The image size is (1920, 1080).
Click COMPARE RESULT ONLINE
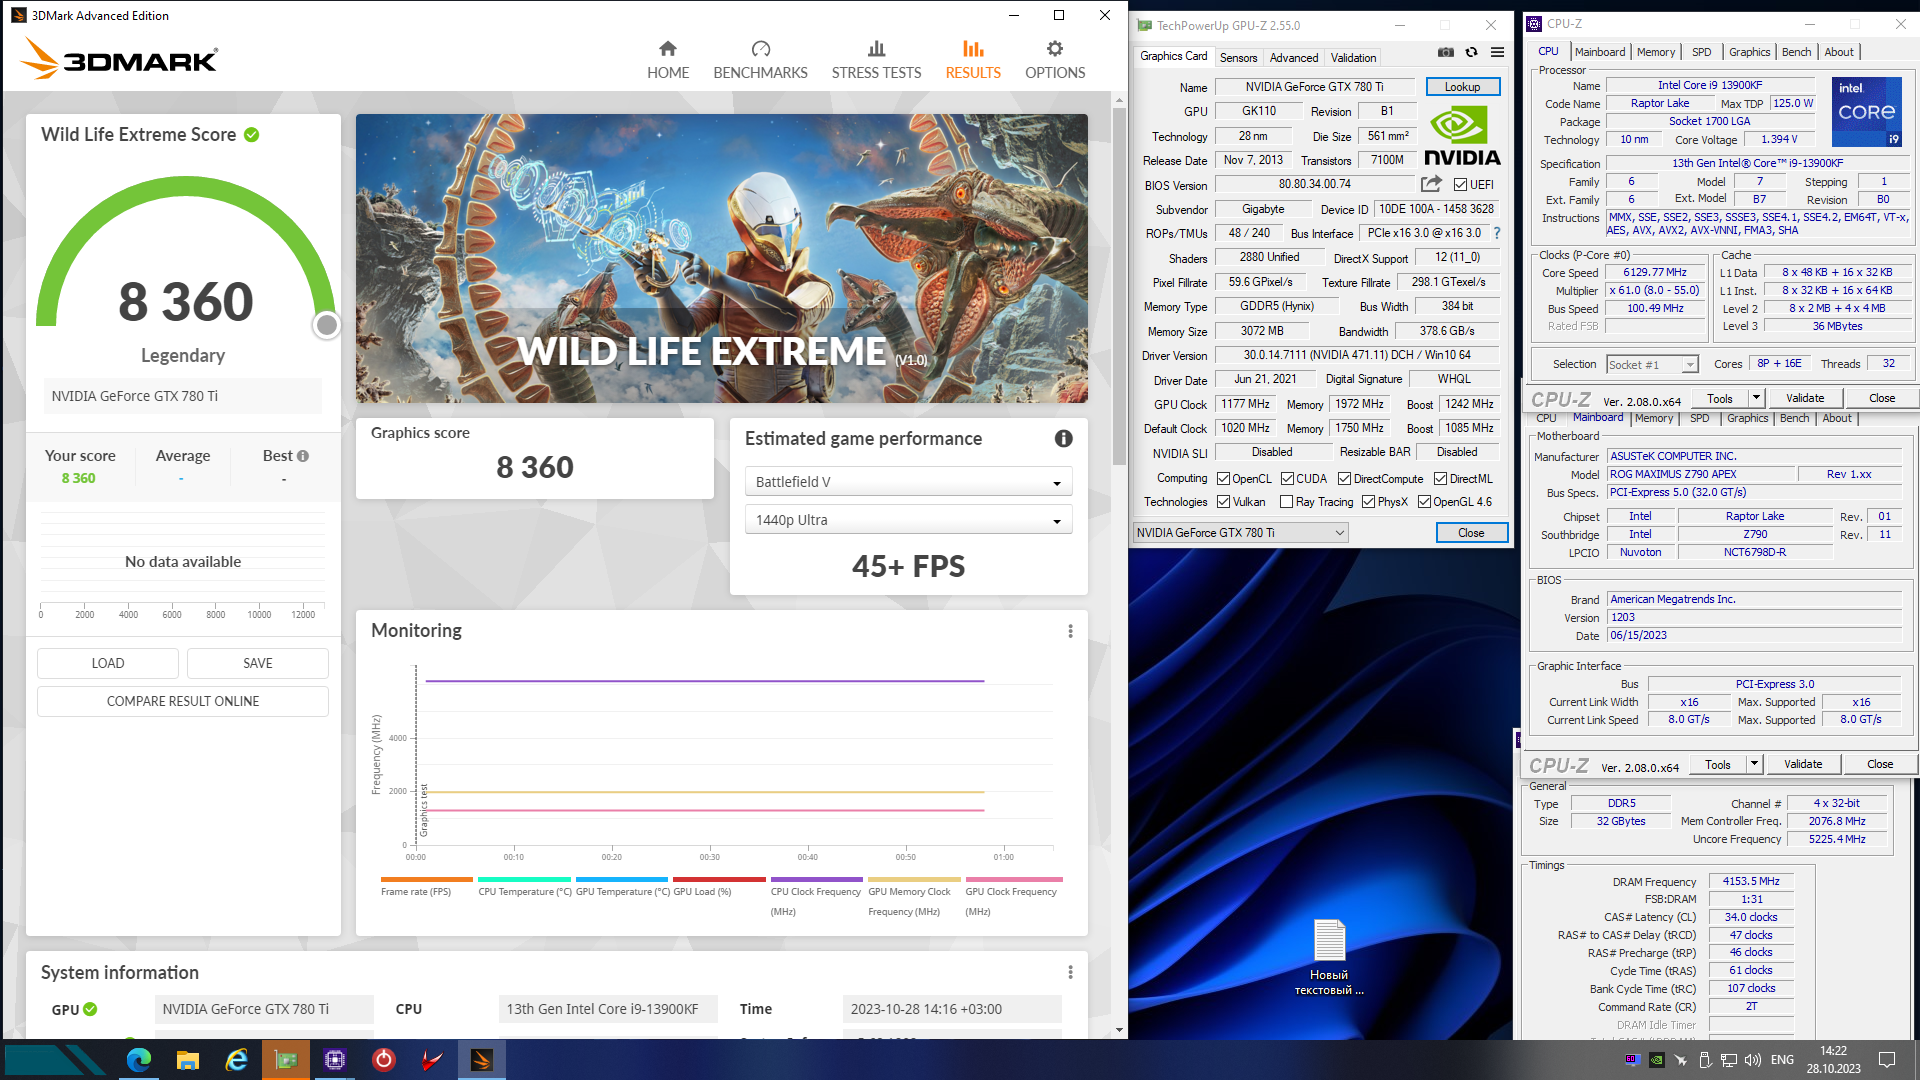[183, 701]
